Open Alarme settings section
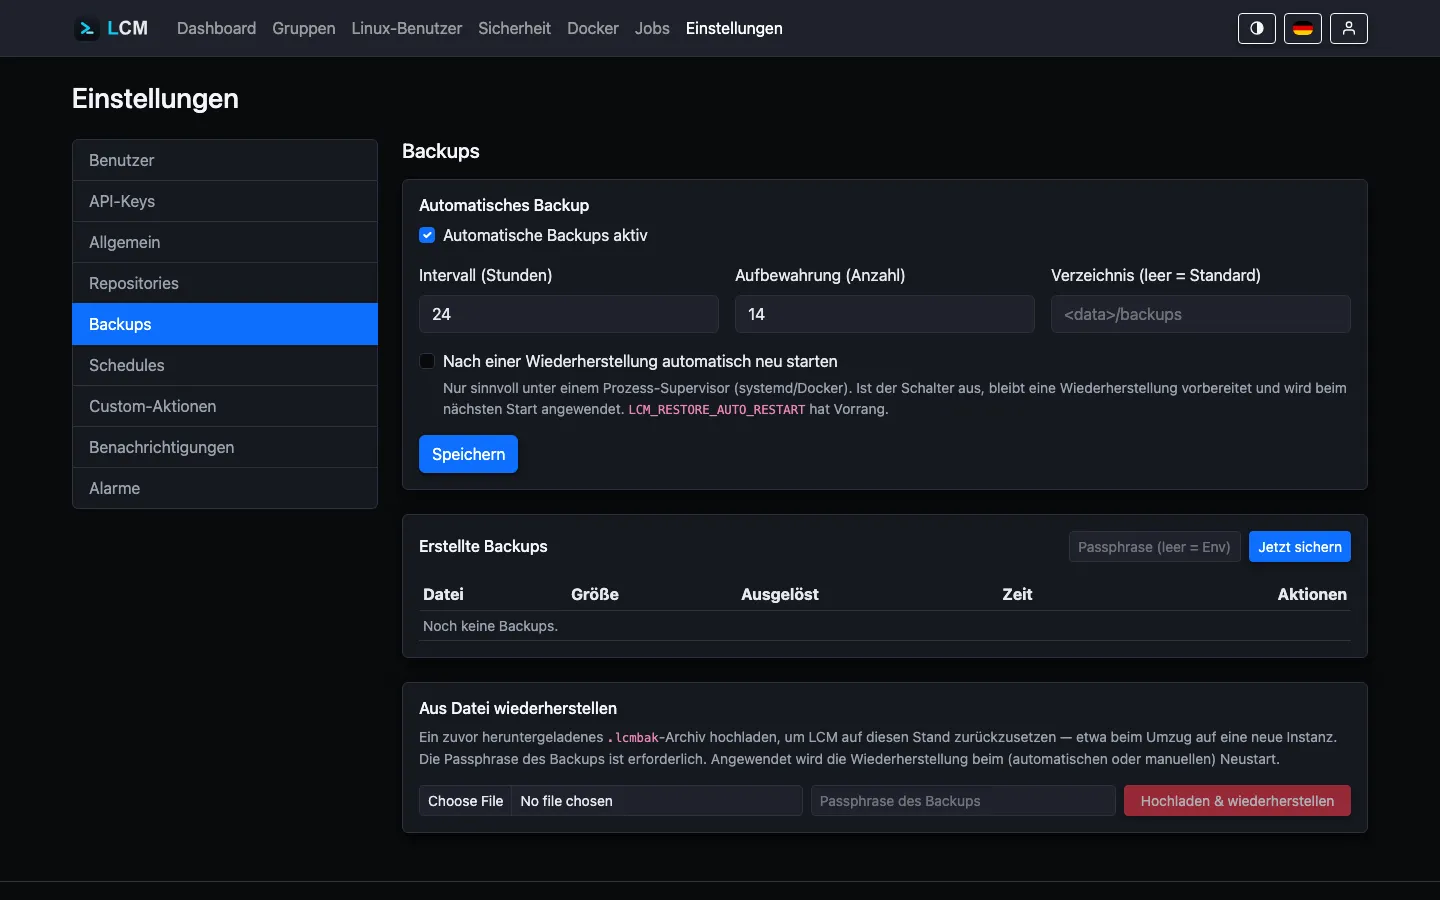This screenshot has width=1440, height=900. 225,488
